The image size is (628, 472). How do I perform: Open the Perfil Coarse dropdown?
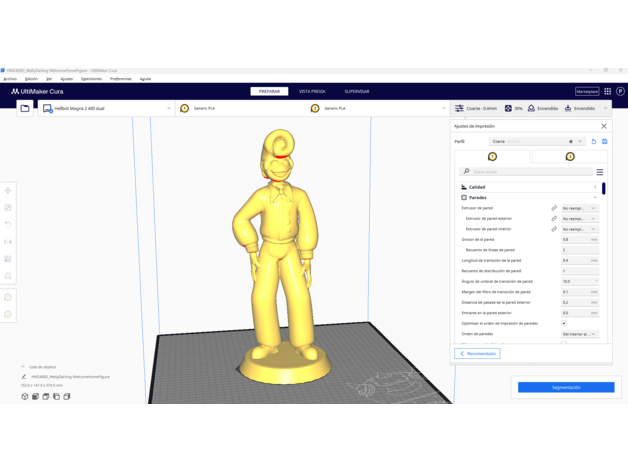(537, 142)
